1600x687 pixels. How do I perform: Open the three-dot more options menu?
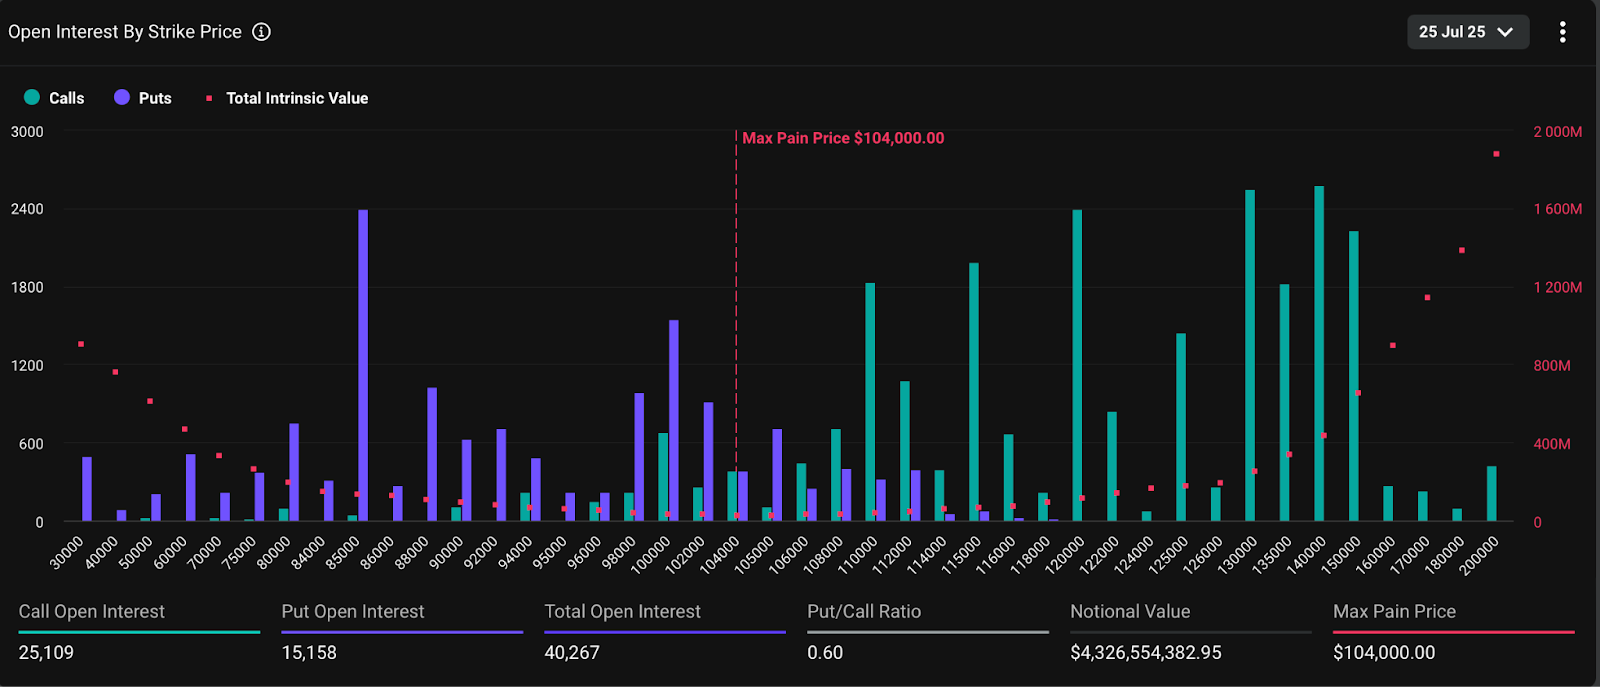click(x=1562, y=32)
